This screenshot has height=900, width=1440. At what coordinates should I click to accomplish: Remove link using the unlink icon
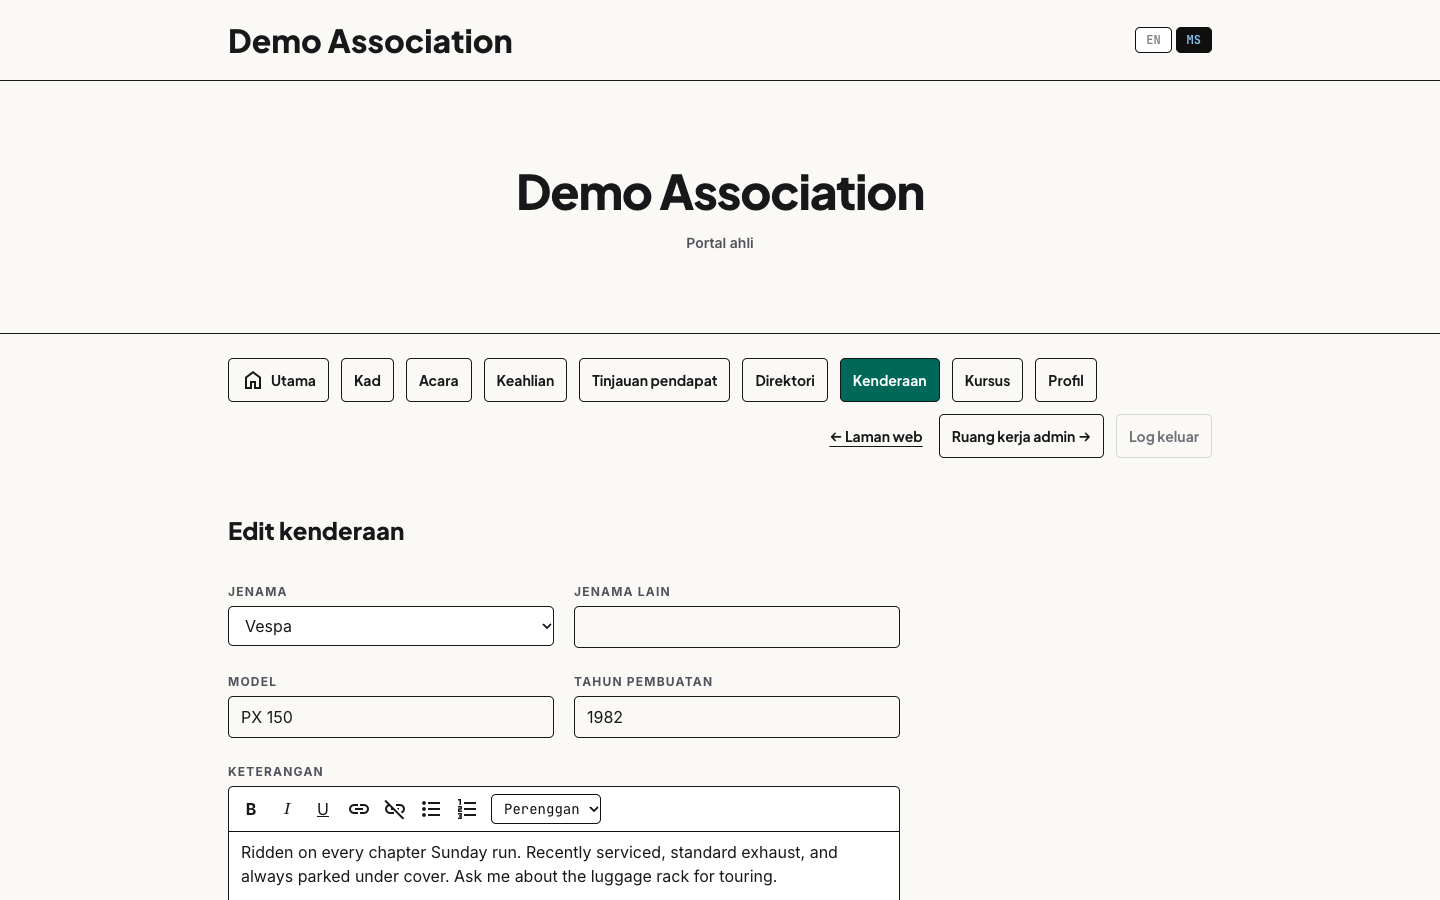pyautogui.click(x=395, y=809)
